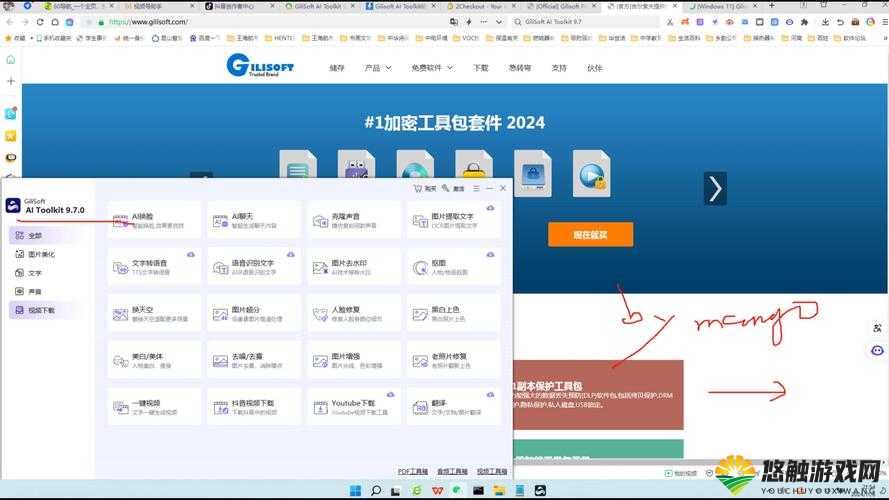The height and width of the screenshot is (500, 889).
Task: Open the browser extensions puzzle icon
Action: click(804, 22)
